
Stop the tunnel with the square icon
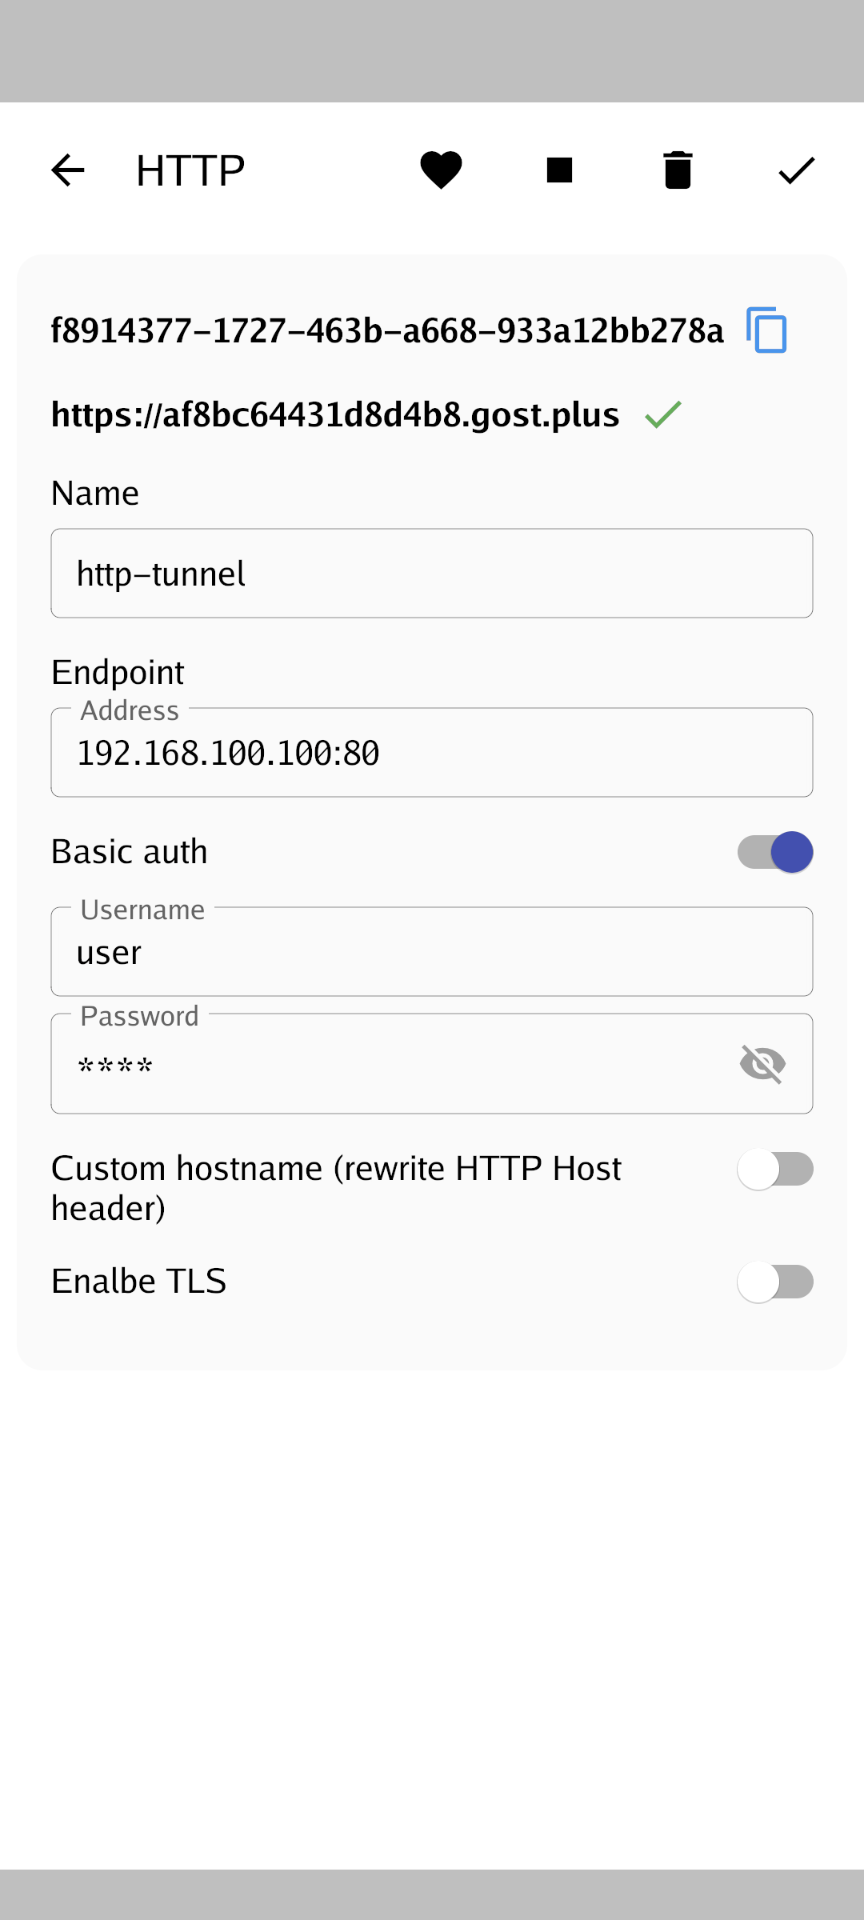pyautogui.click(x=559, y=170)
